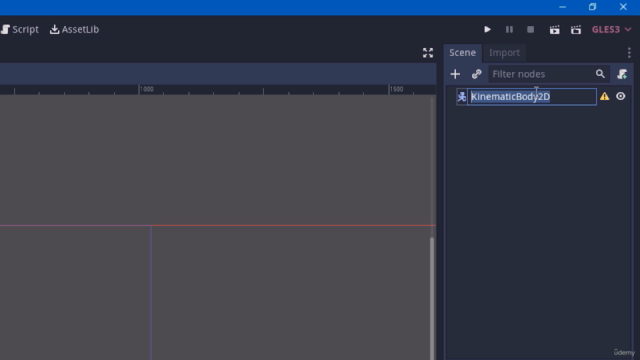
Task: Switch to the Import tab
Action: pyautogui.click(x=504, y=53)
